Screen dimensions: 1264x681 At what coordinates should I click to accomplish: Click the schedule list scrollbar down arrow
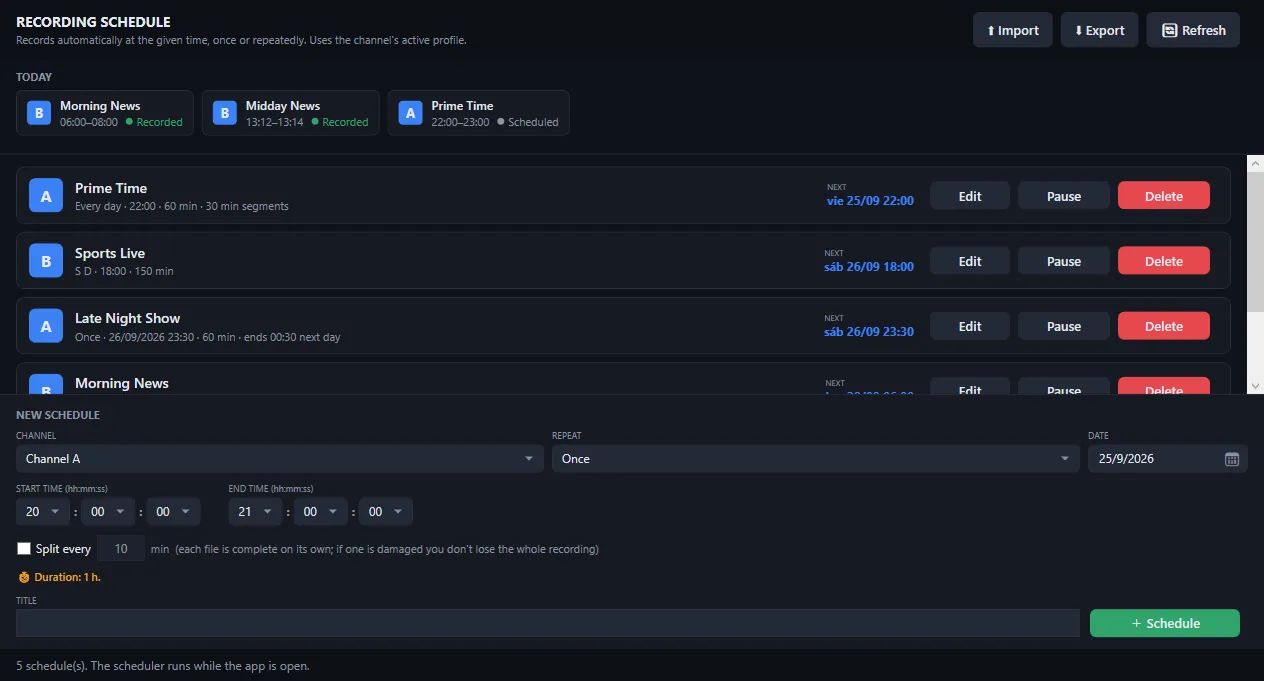(x=1256, y=386)
